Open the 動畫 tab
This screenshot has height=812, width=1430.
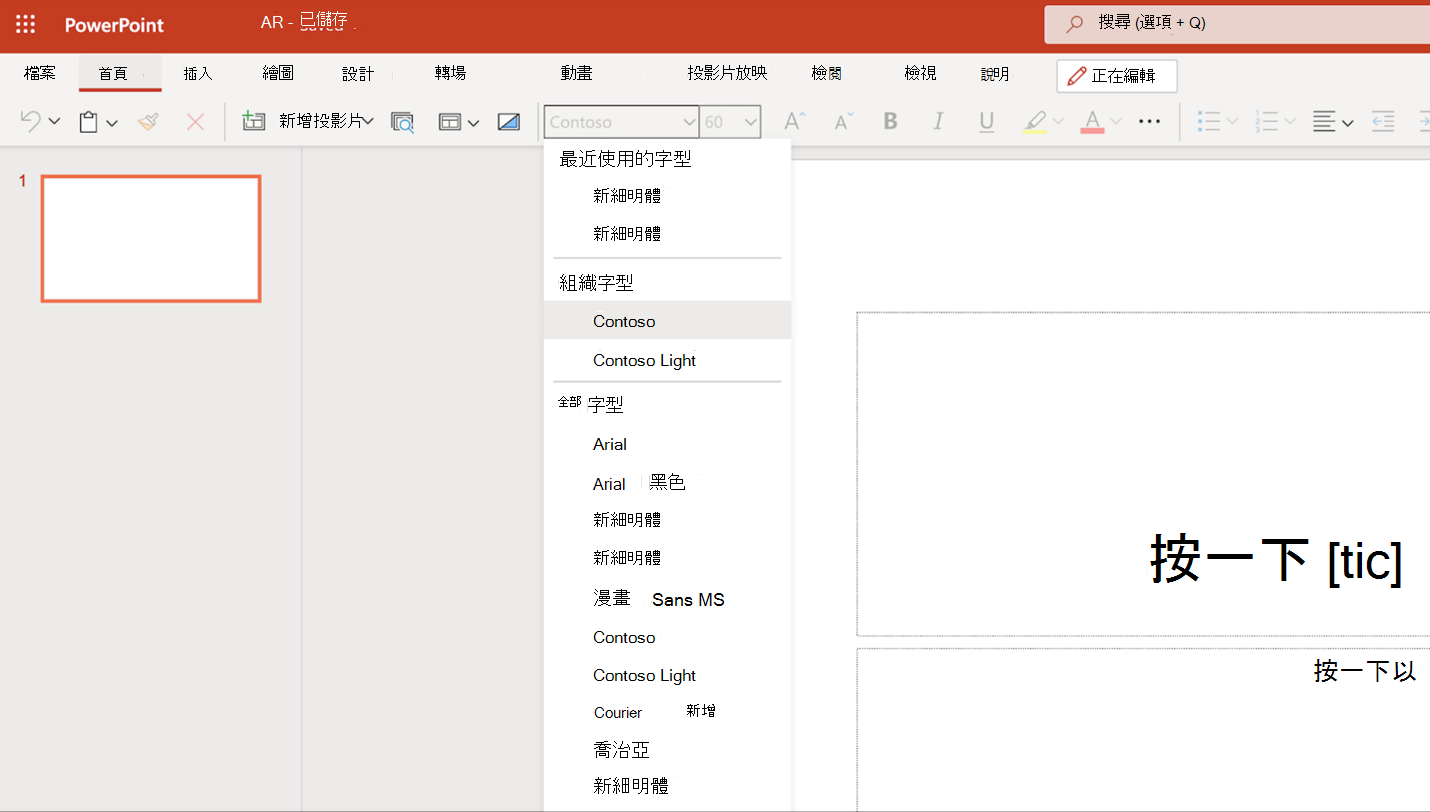click(x=576, y=73)
